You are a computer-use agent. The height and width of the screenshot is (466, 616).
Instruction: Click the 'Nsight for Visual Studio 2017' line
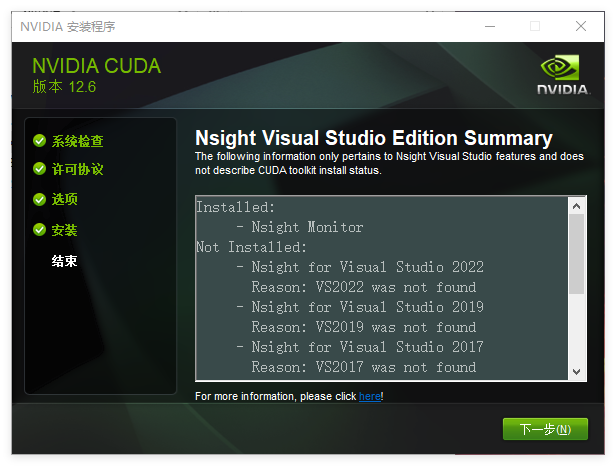point(367,347)
